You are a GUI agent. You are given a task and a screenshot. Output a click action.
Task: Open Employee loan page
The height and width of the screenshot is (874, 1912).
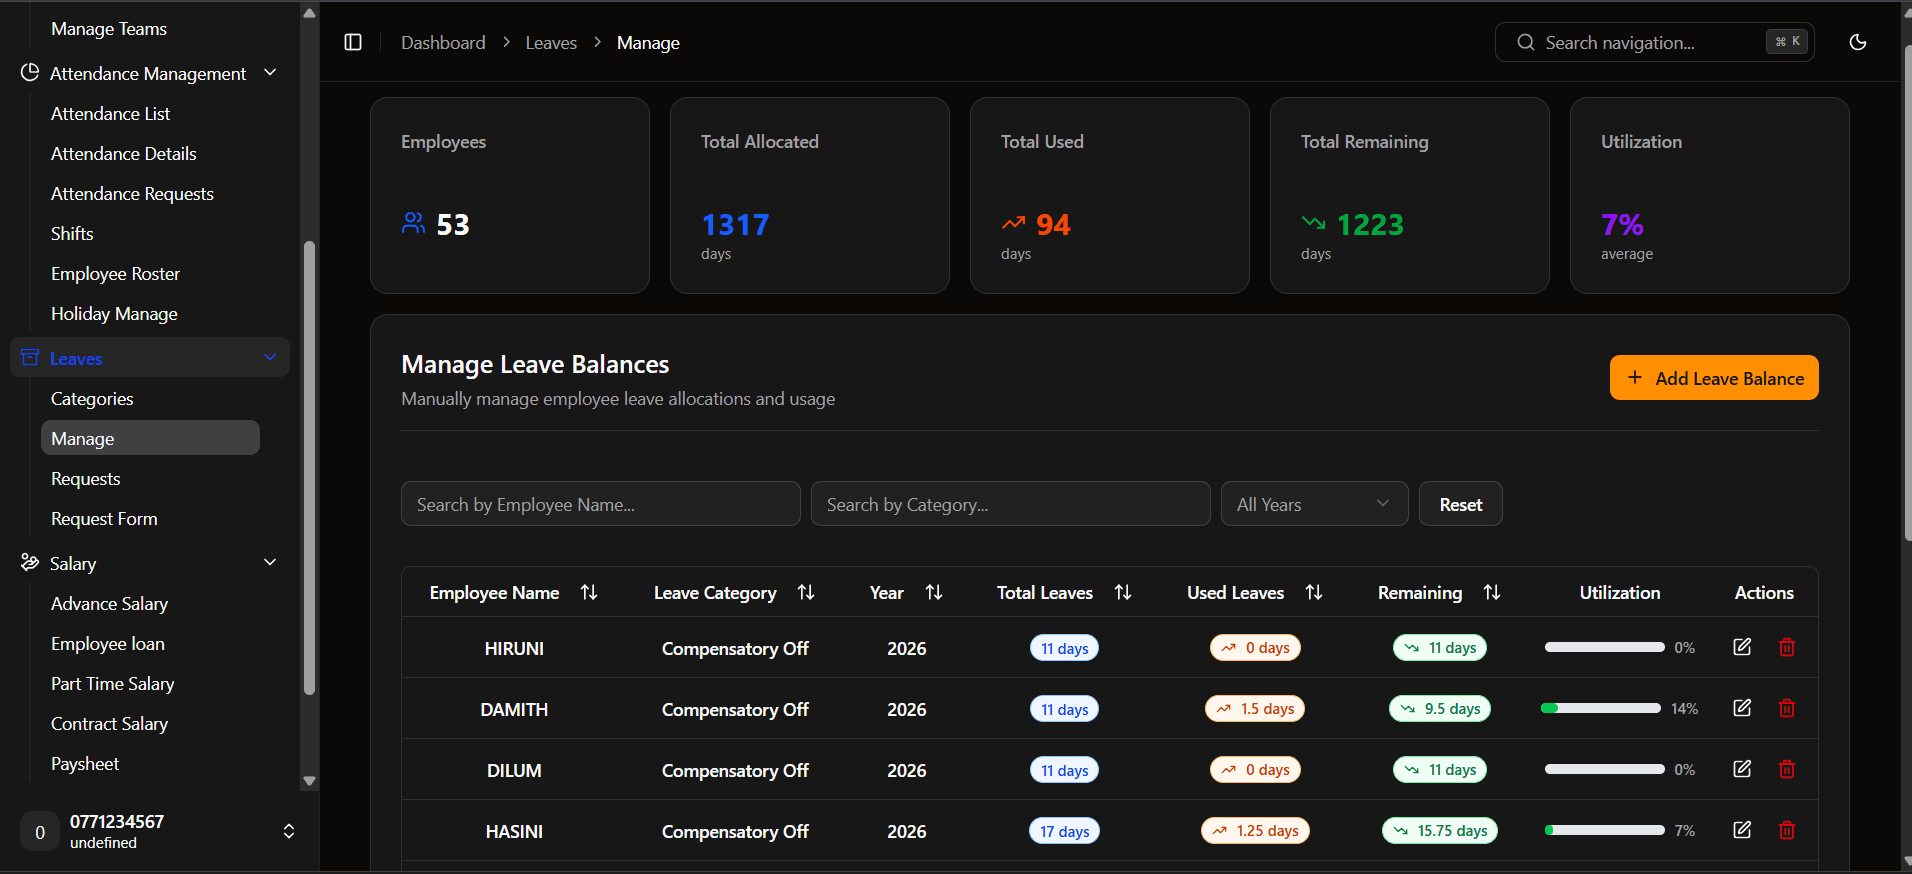pyautogui.click(x=108, y=644)
